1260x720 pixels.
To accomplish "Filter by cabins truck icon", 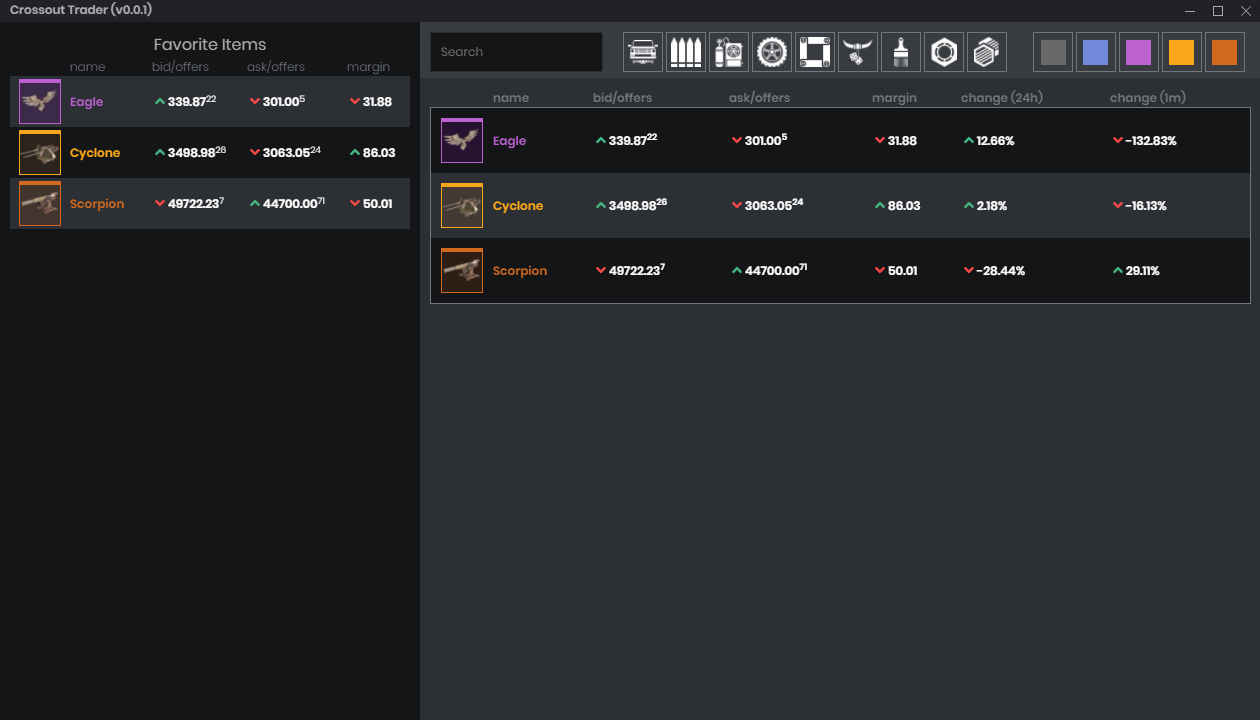I will [x=643, y=52].
